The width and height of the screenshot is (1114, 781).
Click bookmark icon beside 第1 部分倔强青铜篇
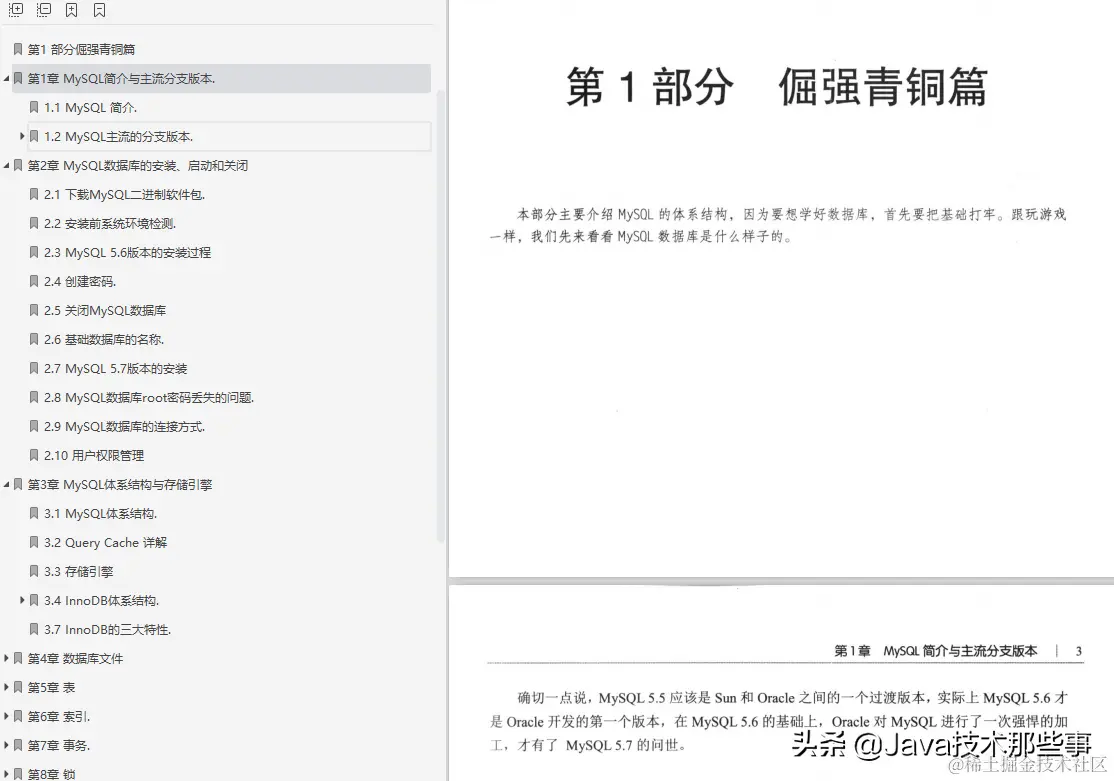(x=18, y=49)
